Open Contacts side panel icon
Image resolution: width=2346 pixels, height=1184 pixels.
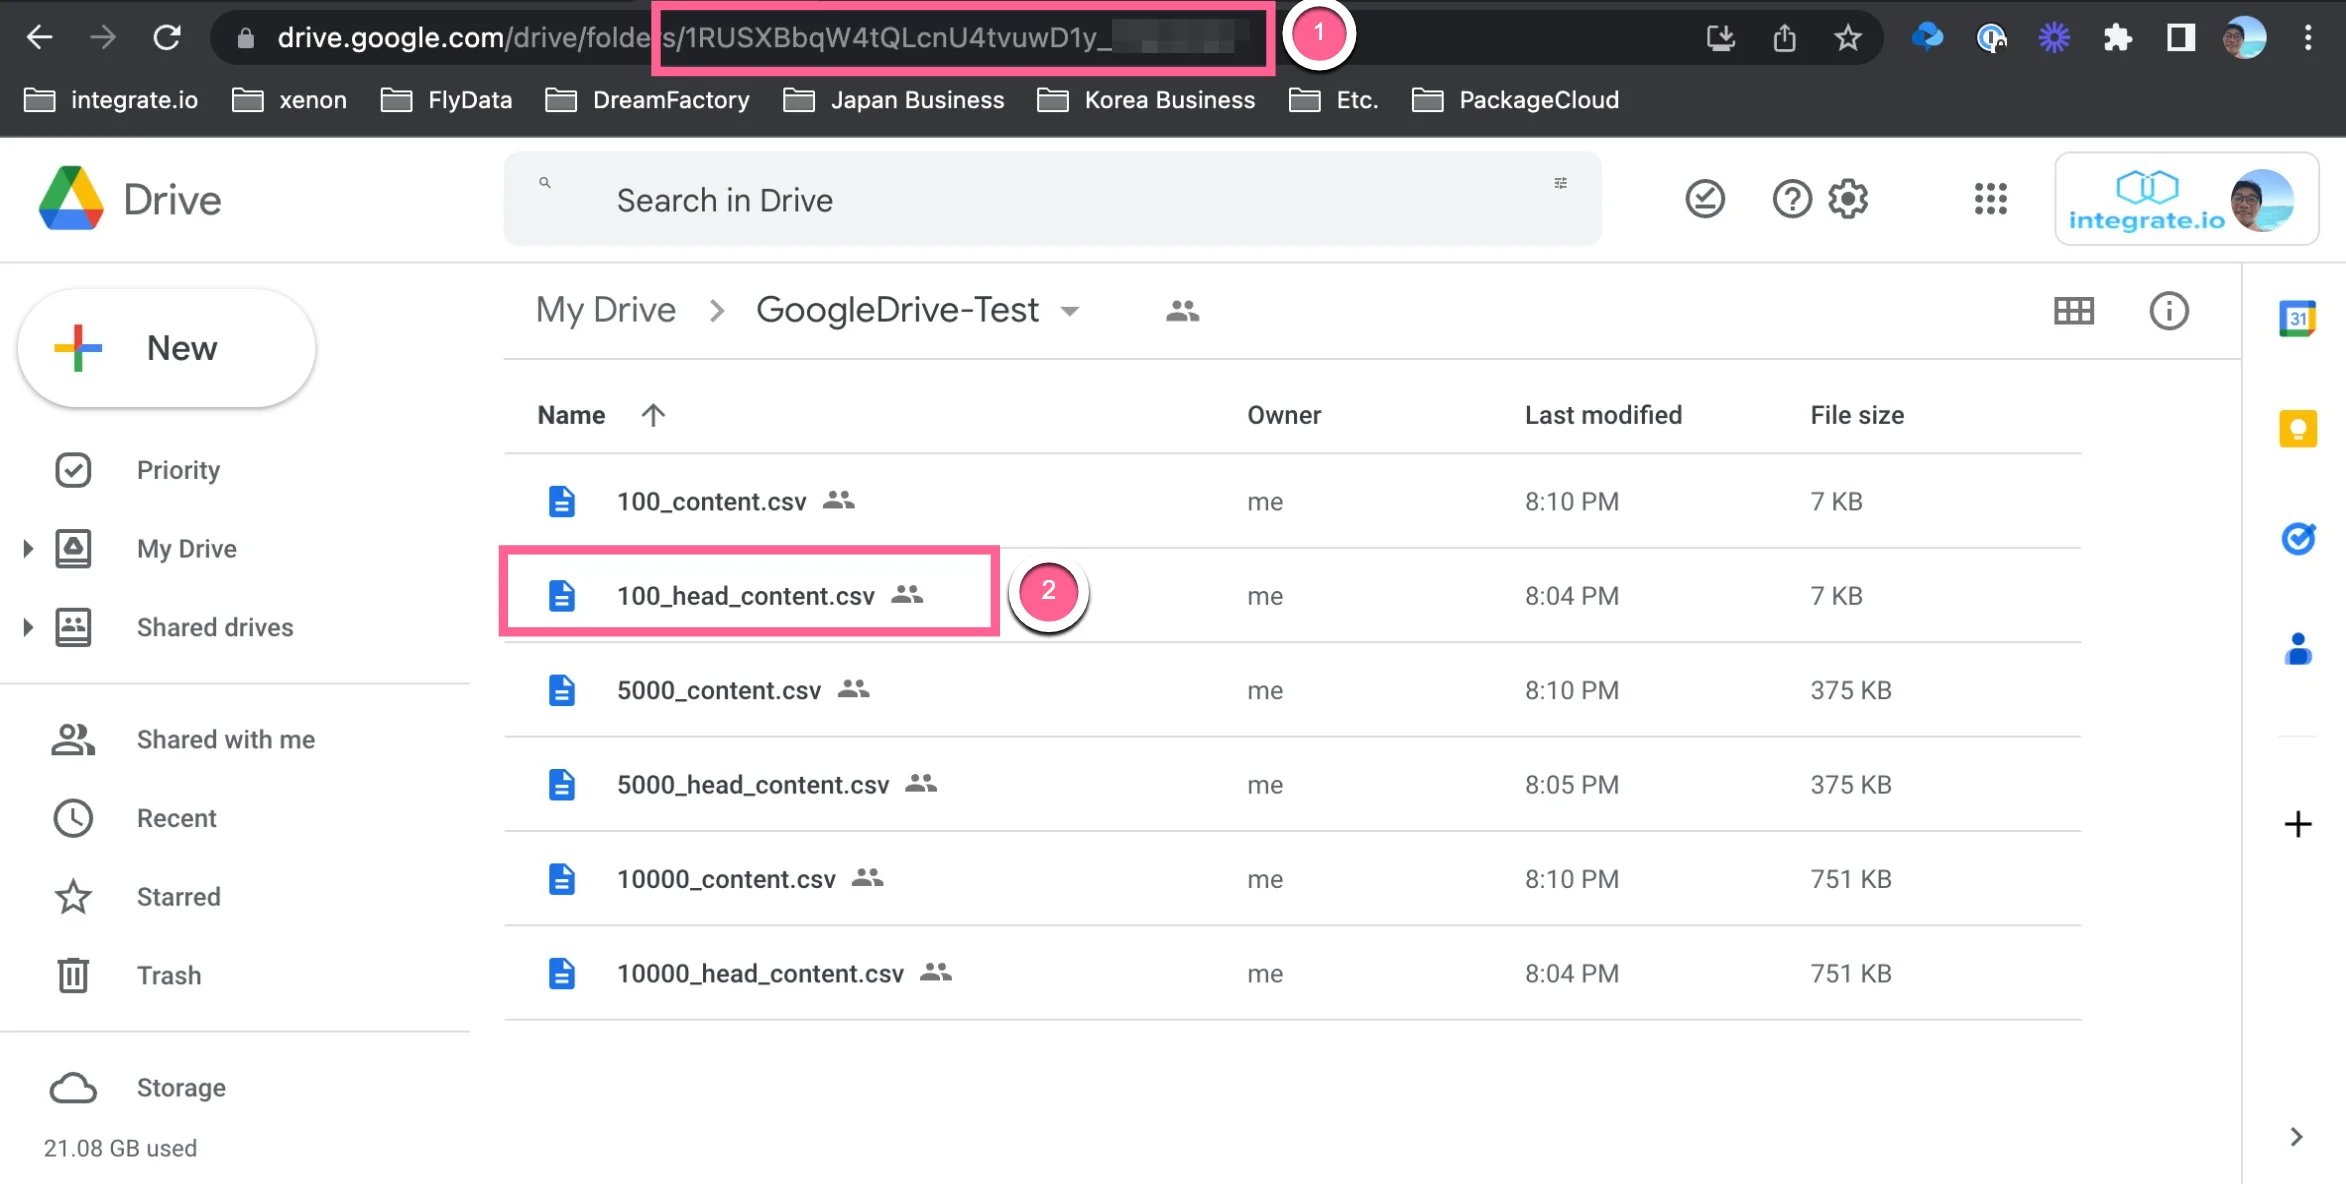2297,649
